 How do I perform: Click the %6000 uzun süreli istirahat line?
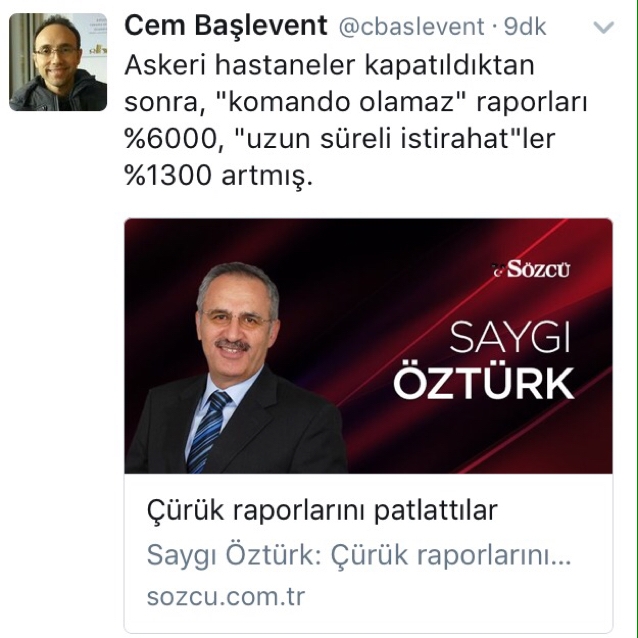[340, 139]
